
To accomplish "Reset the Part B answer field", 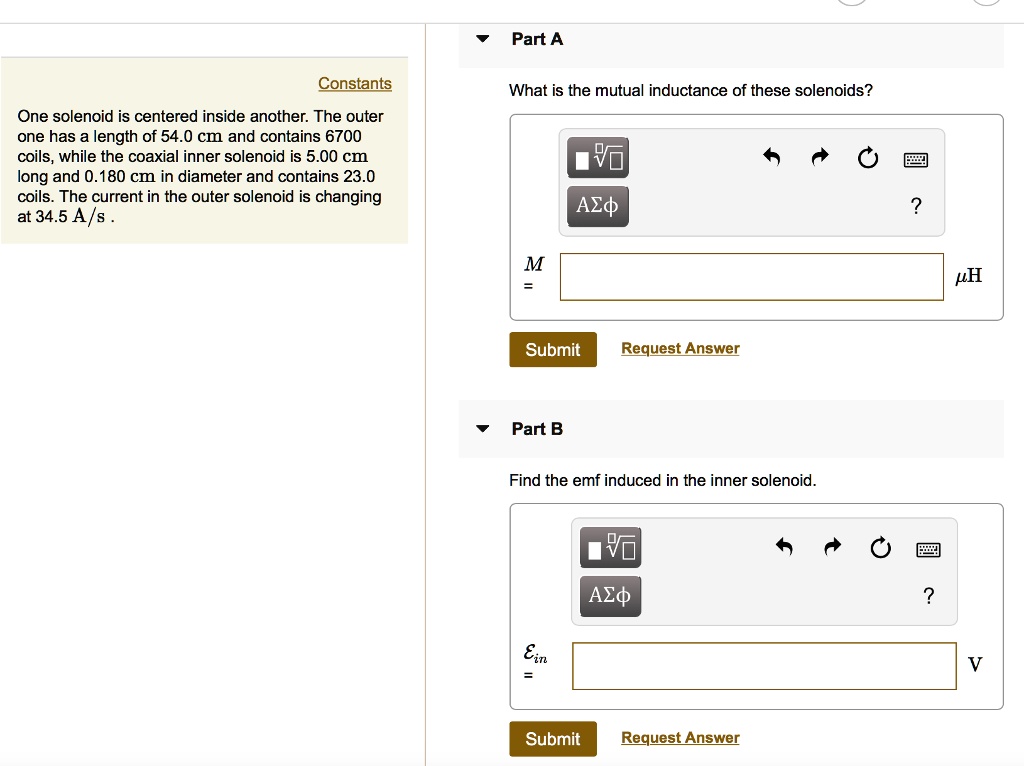I will 880,547.
